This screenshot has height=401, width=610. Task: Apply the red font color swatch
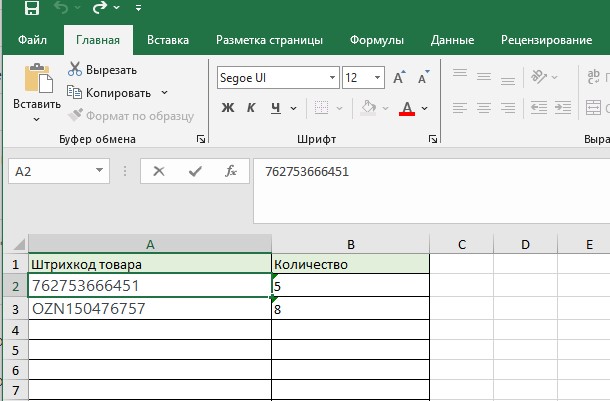(x=406, y=108)
